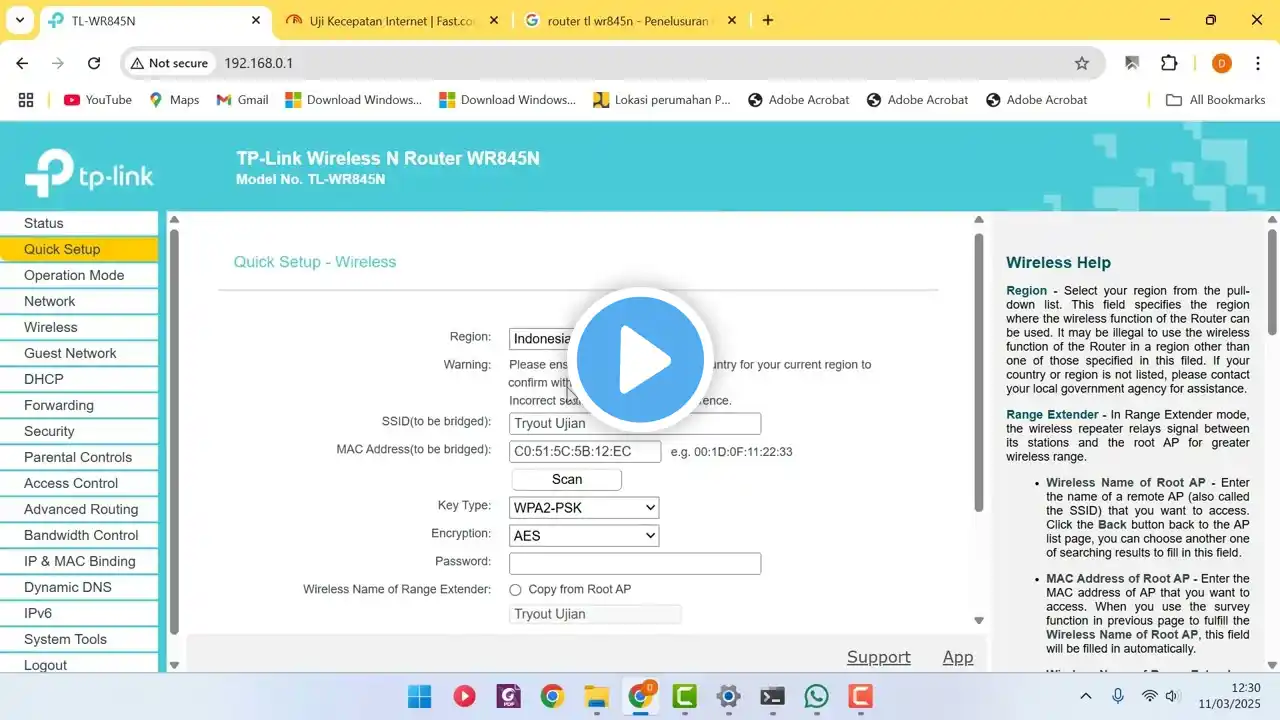Show hidden system tray icons
Viewport: 1280px width, 720px height.
(x=1086, y=696)
